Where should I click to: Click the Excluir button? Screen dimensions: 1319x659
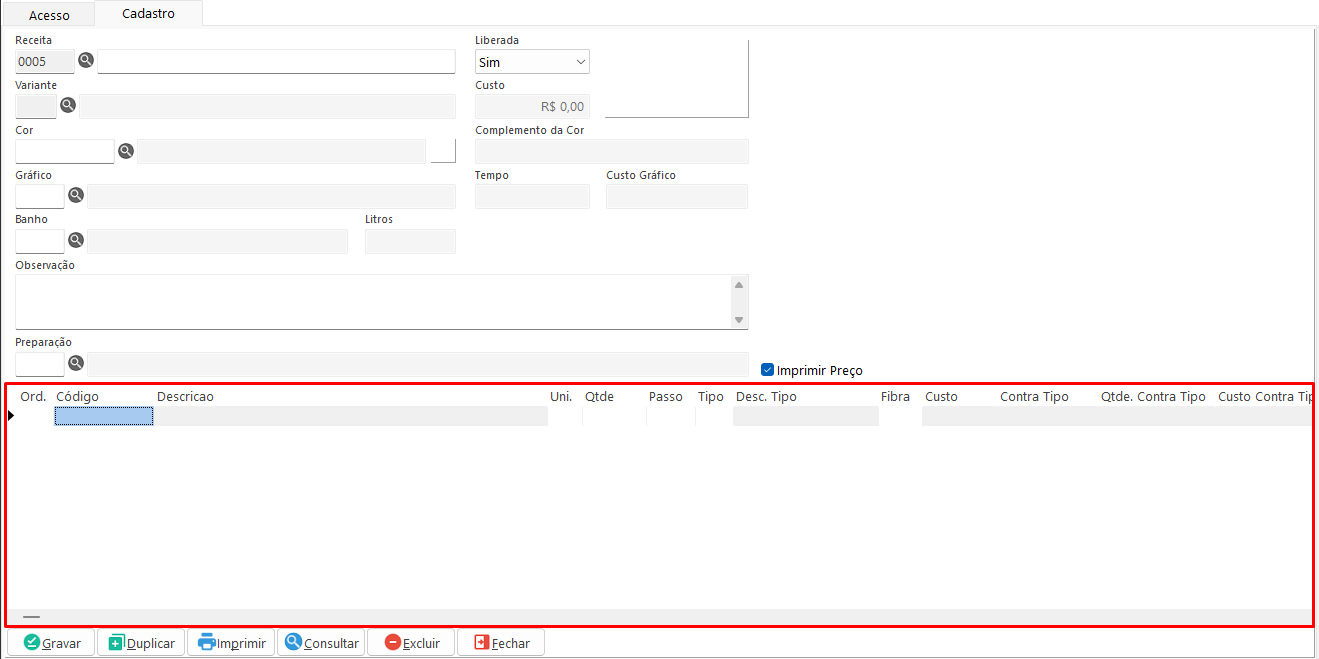411,643
